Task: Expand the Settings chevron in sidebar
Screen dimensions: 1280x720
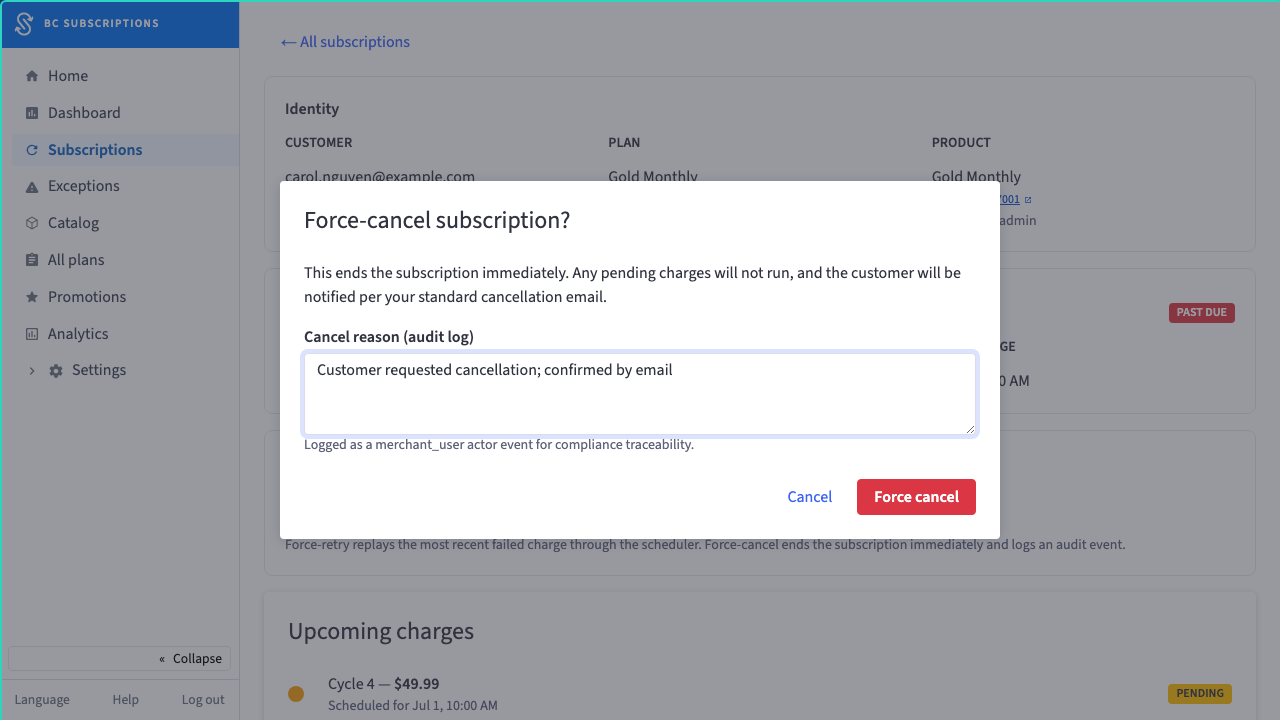Action: (x=32, y=371)
